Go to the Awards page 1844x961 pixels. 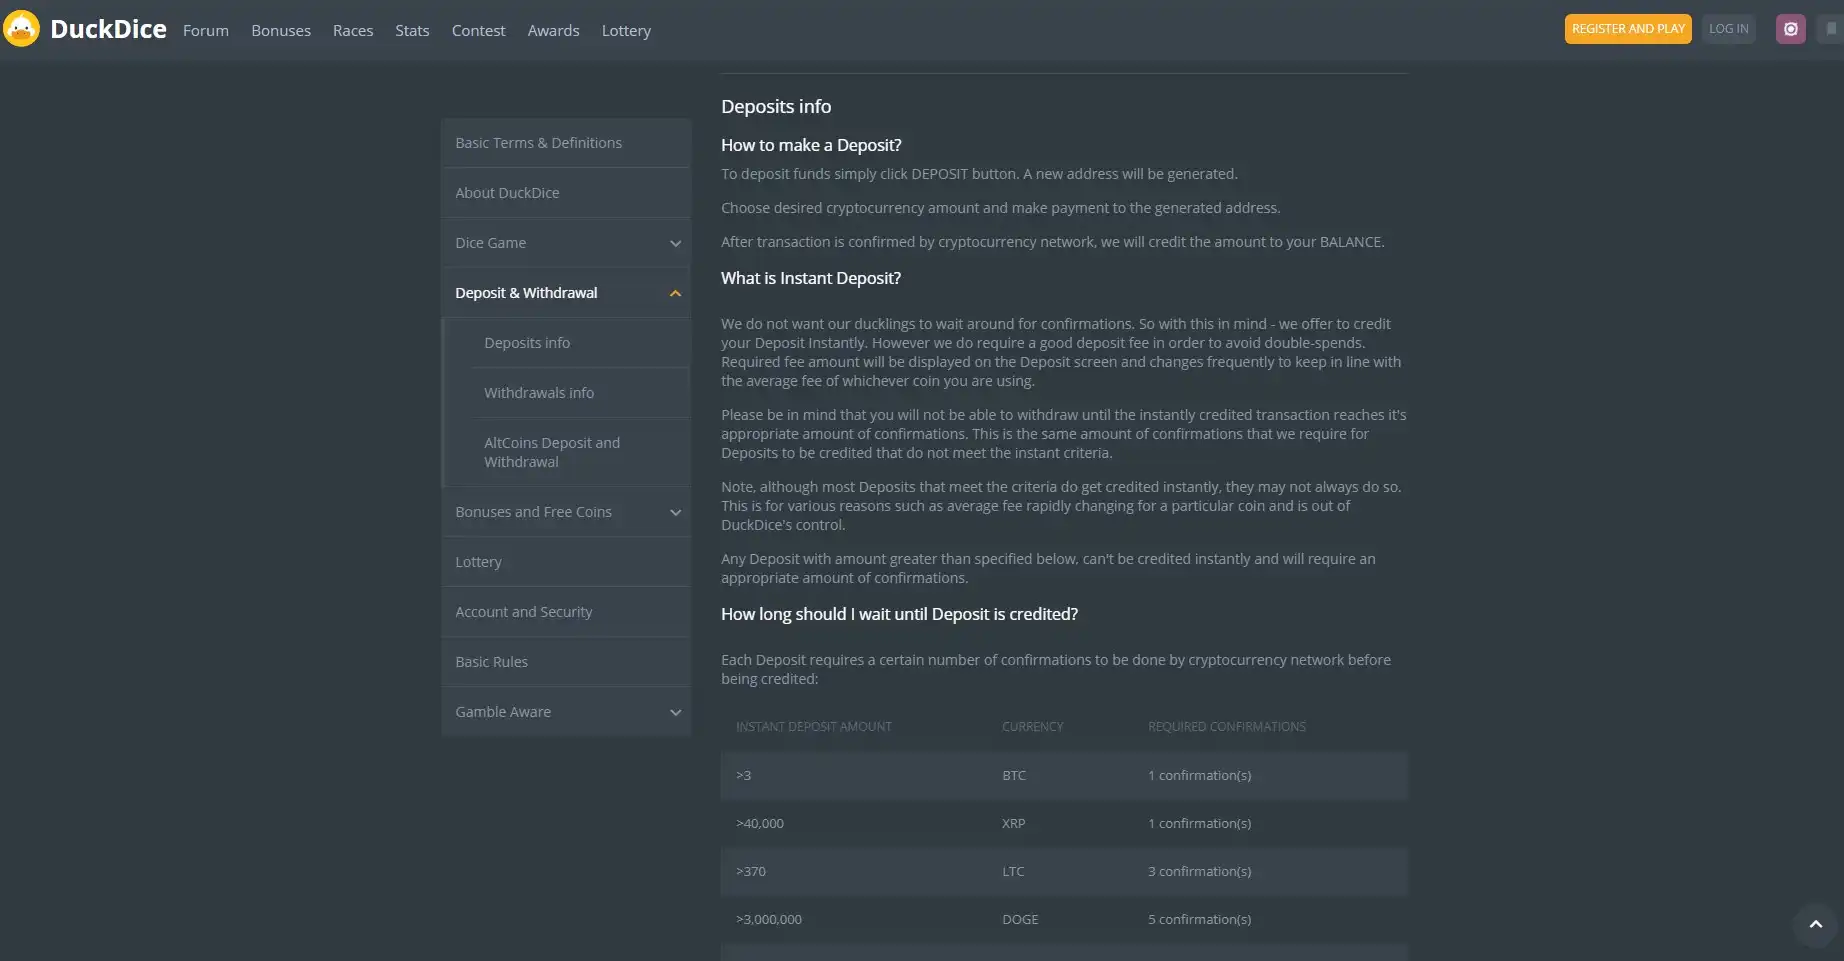553,31
